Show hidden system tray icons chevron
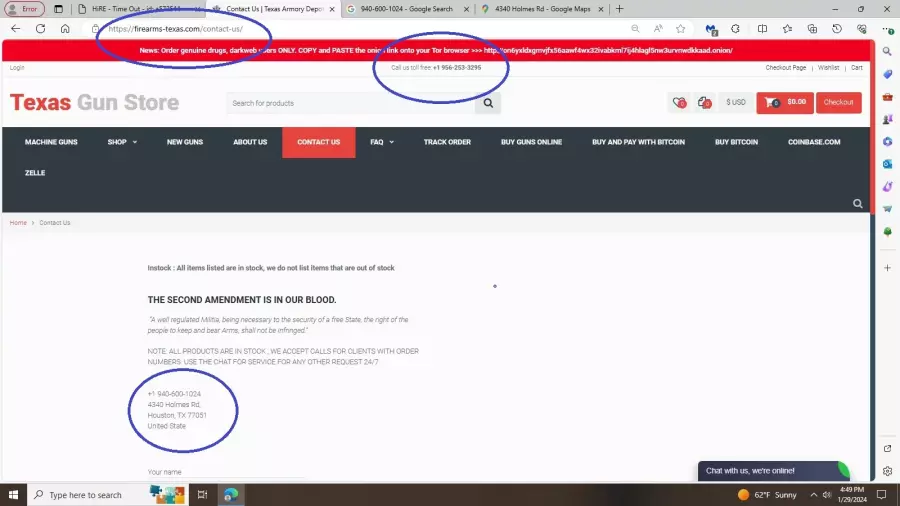The width and height of the screenshot is (900, 506). tap(813, 495)
